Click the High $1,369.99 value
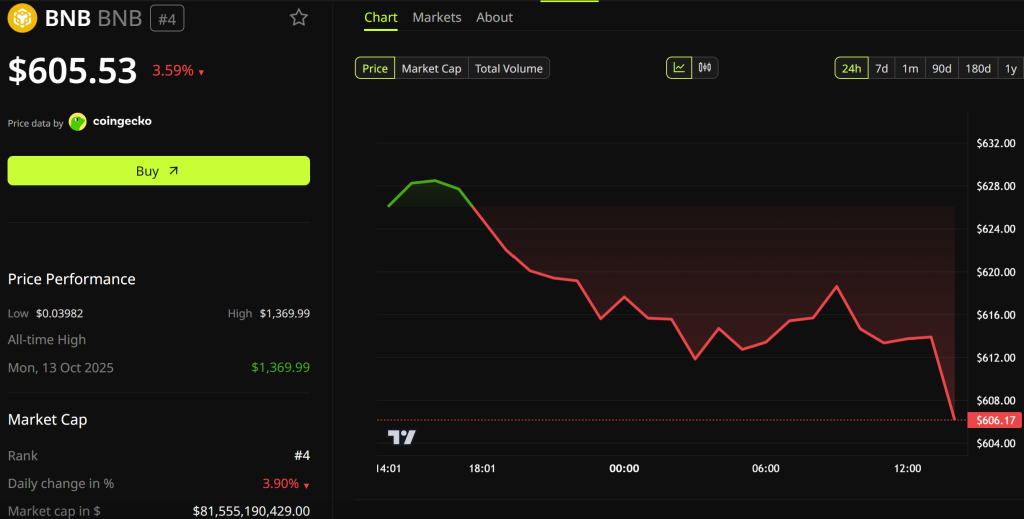1024x519 pixels. point(285,313)
